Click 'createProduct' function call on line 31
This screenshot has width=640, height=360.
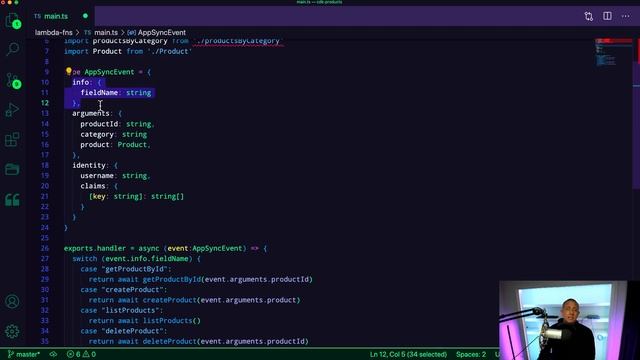(x=169, y=300)
